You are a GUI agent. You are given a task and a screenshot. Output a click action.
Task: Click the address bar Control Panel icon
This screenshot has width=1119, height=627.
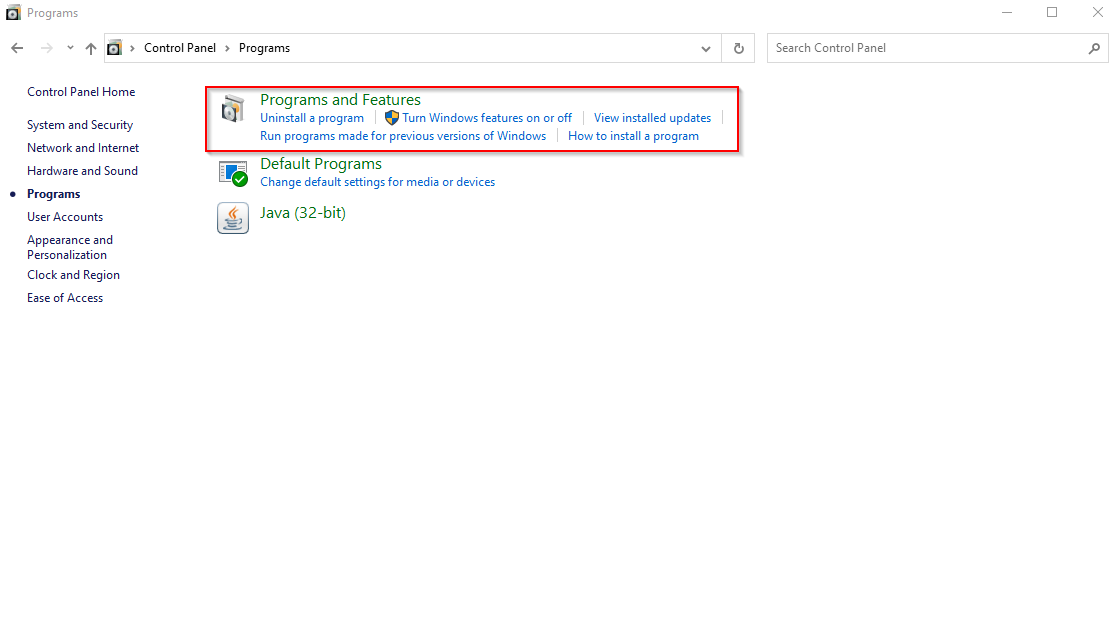pos(114,48)
